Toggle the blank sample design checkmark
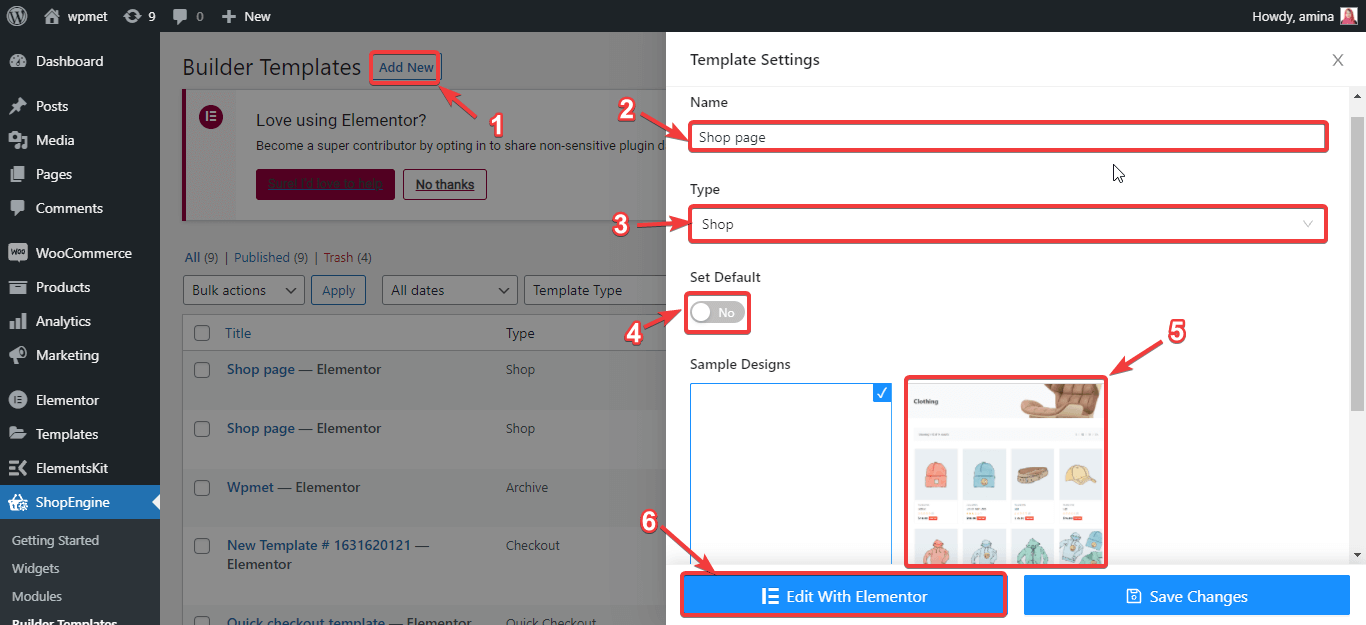This screenshot has height=625, width=1366. pyautogui.click(x=882, y=393)
